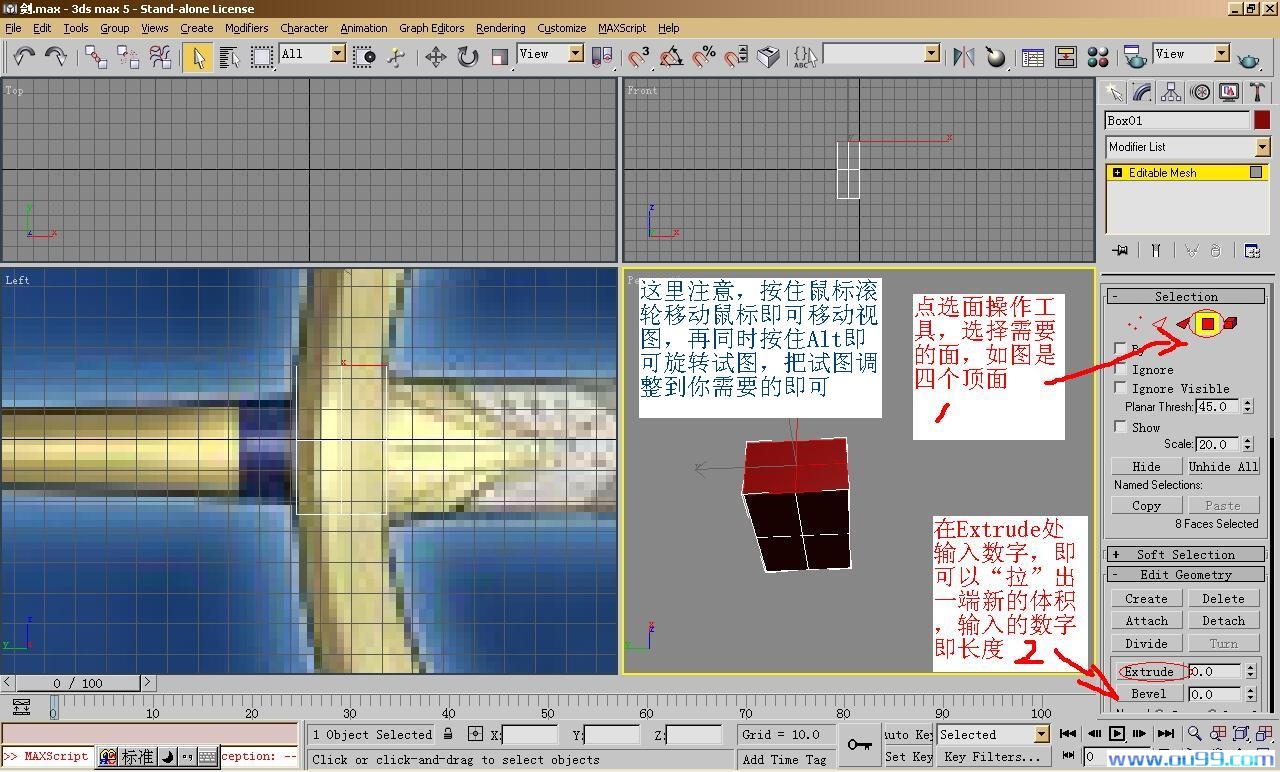Expand the Soft Selection rollout
The width and height of the screenshot is (1280, 772).
click(1186, 555)
